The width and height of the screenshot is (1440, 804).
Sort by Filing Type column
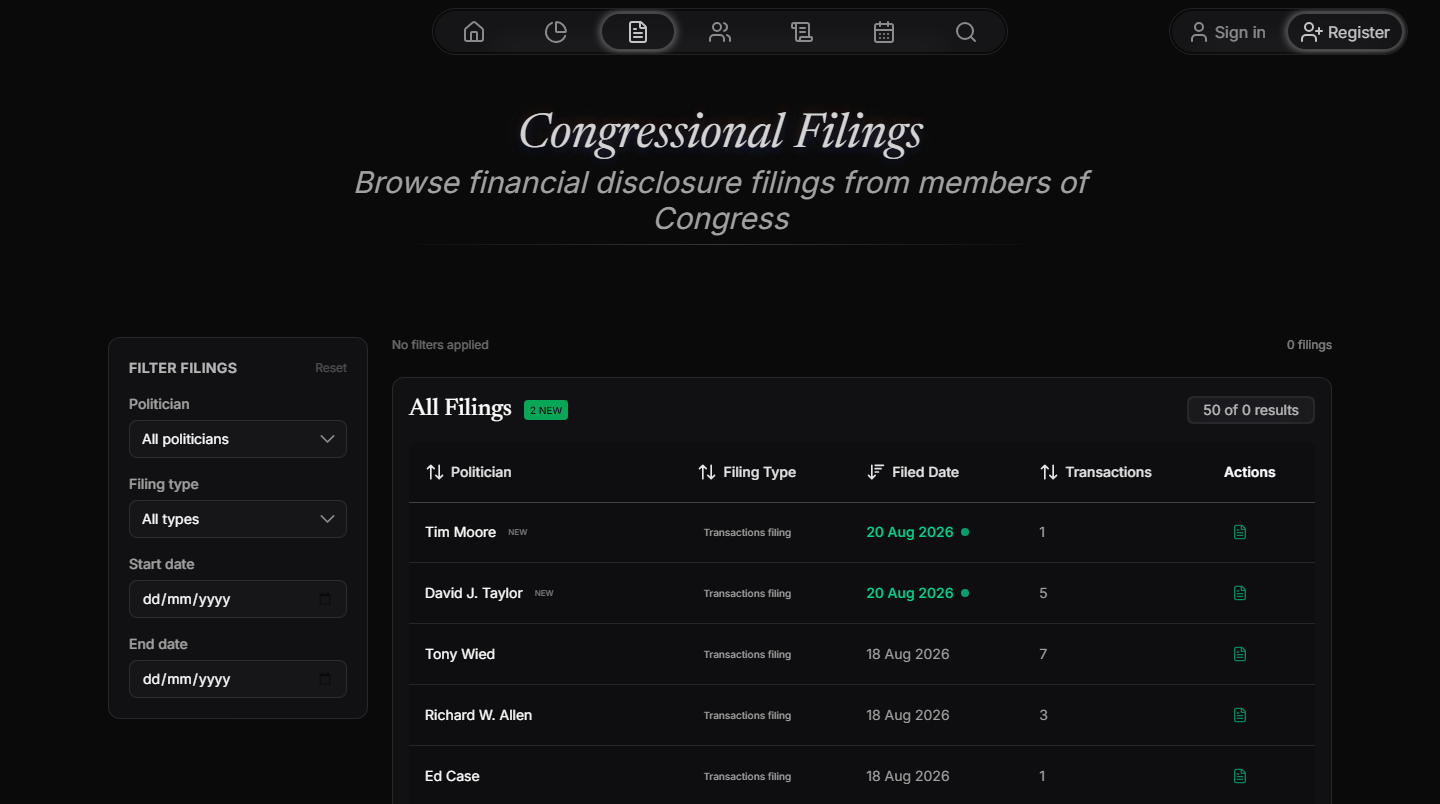(747, 472)
